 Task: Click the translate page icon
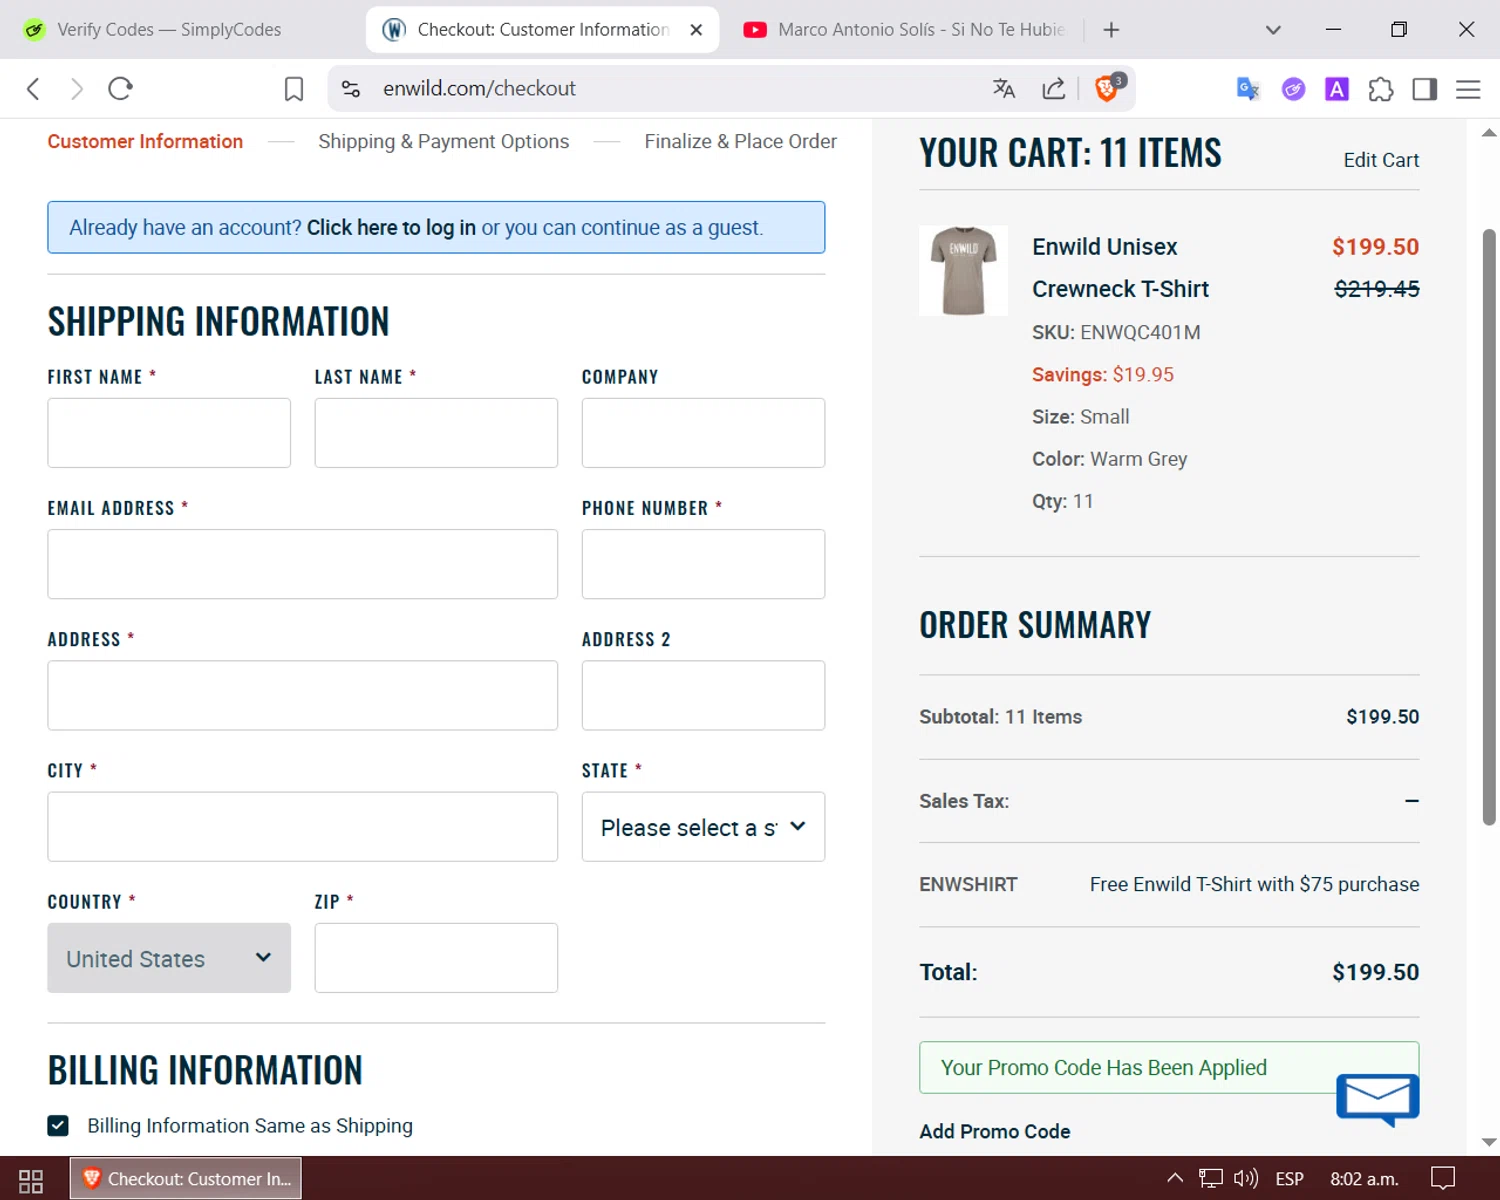tap(1004, 89)
